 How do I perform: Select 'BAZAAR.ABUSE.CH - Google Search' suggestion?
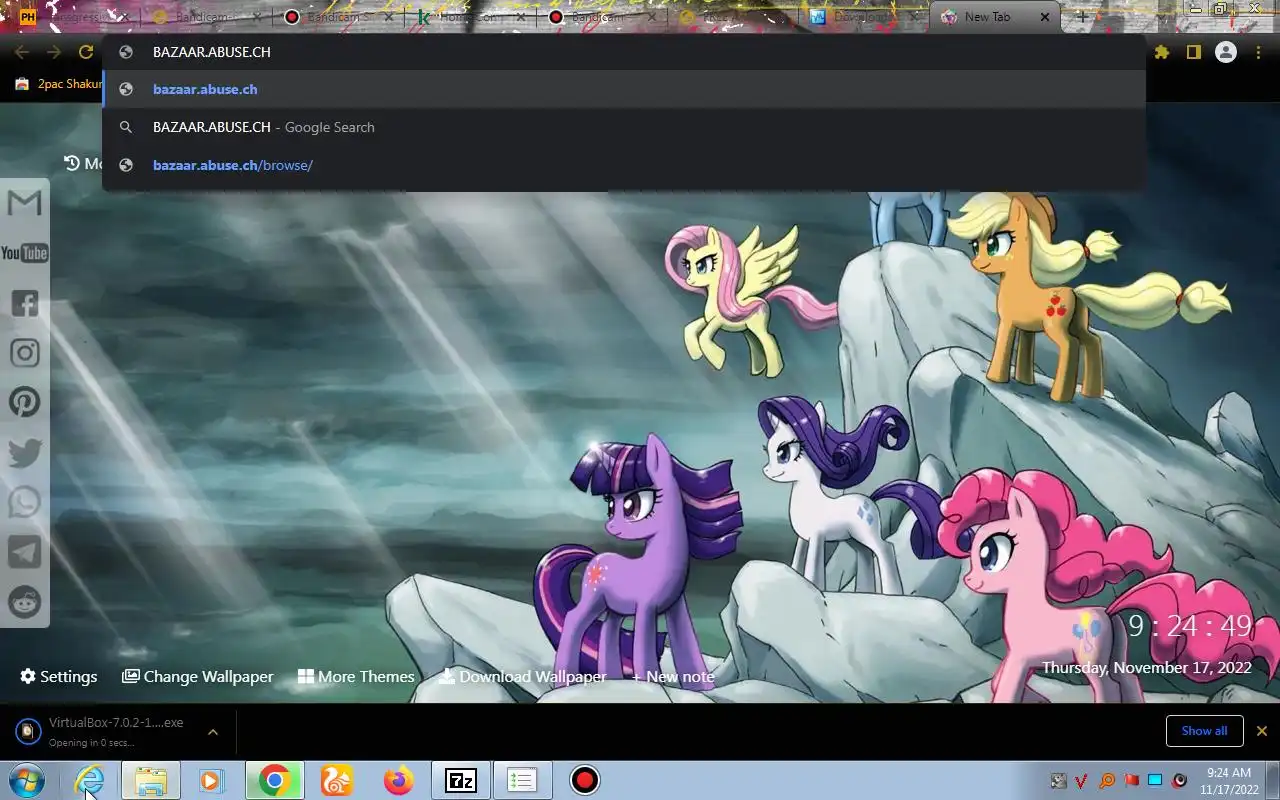point(624,127)
